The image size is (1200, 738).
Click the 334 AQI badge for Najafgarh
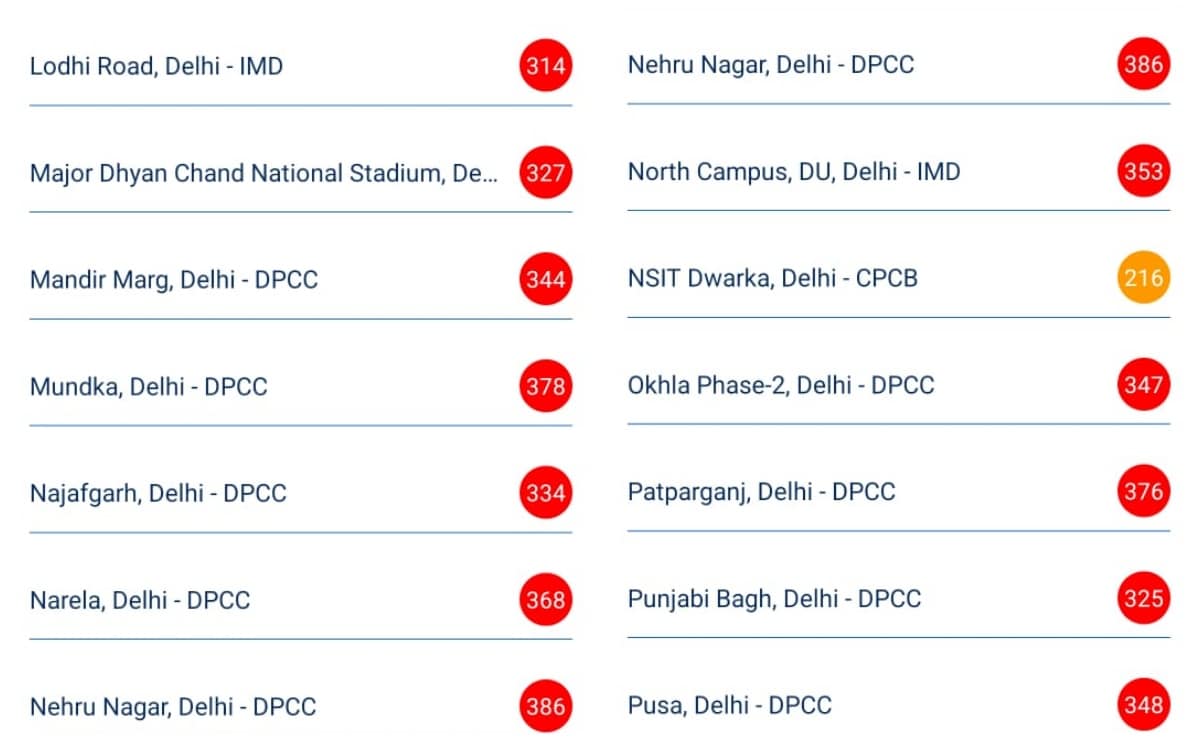click(x=545, y=493)
